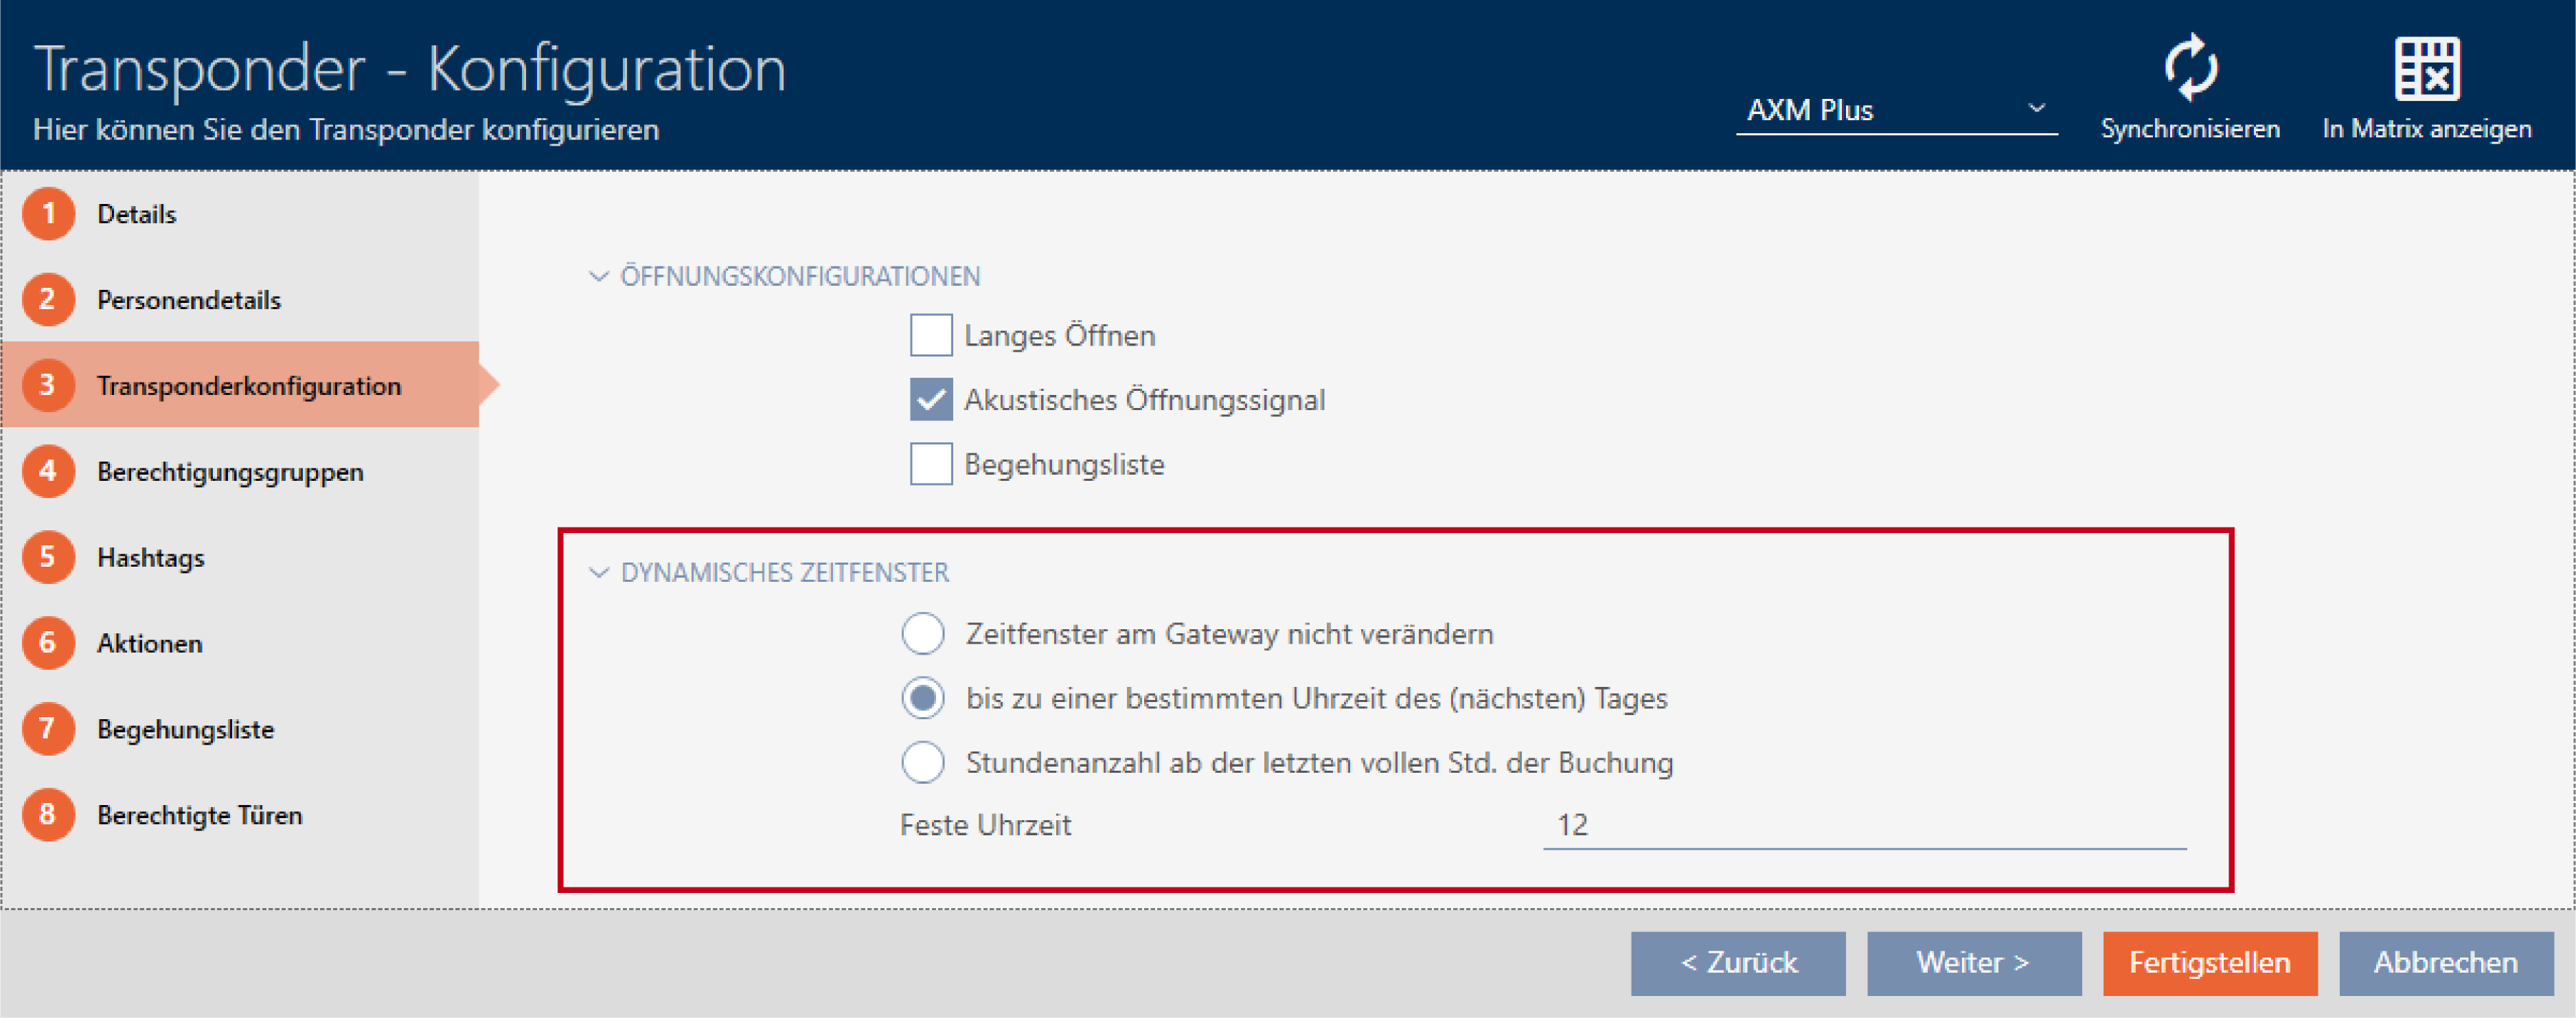Viewport: 2576px width, 1018px height.
Task: Enable the Langes Öffnen checkbox
Action: point(931,335)
